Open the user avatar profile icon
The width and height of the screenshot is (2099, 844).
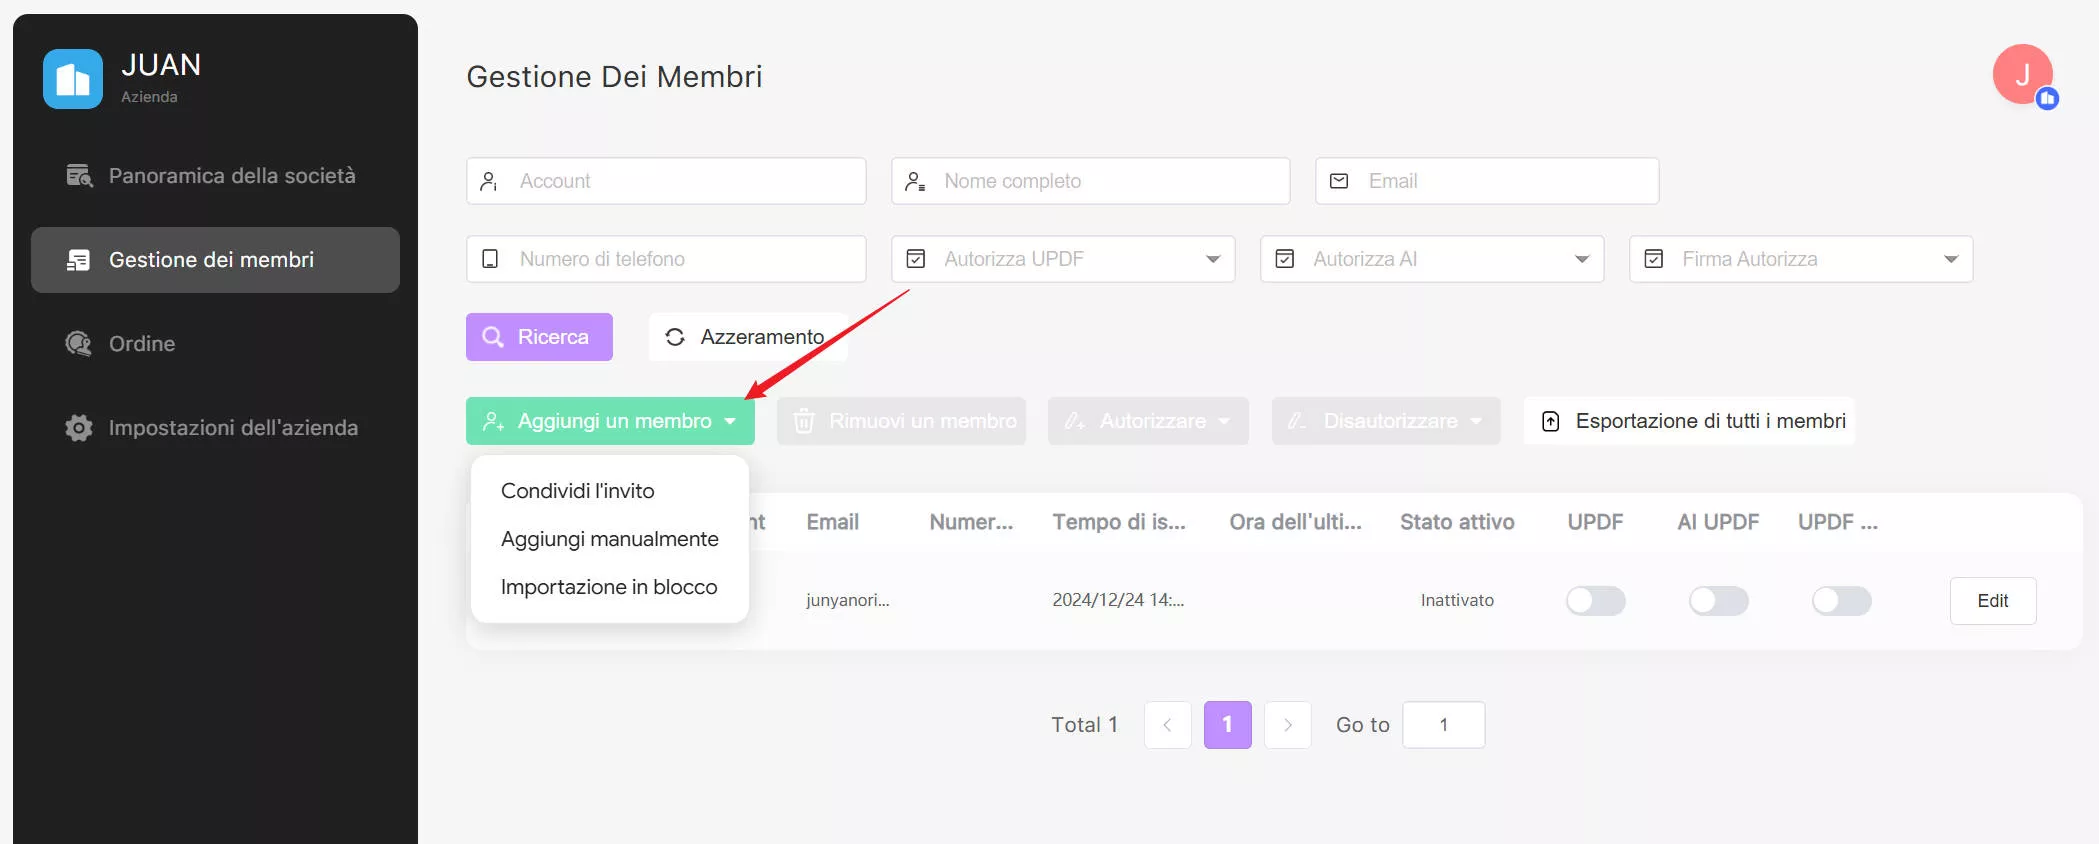pos(2022,74)
